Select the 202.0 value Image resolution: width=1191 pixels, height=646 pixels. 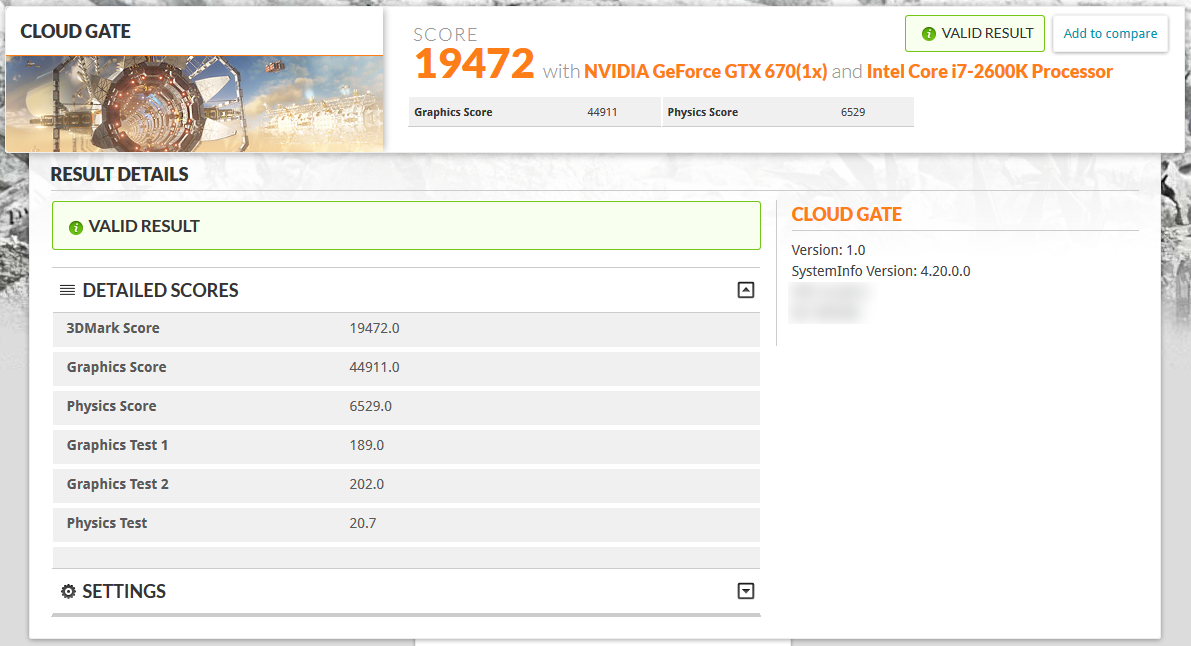tap(367, 484)
